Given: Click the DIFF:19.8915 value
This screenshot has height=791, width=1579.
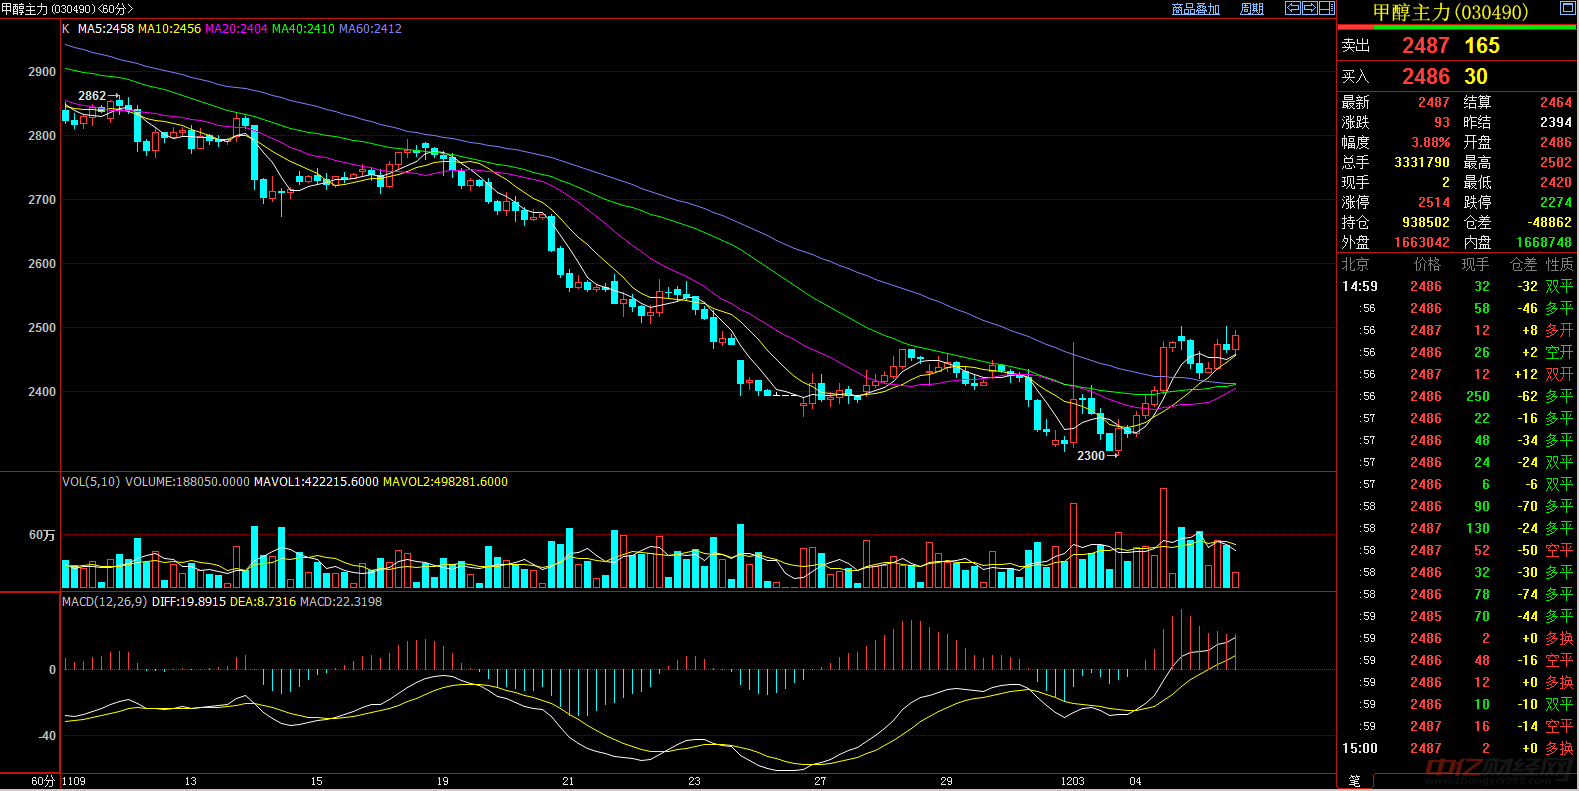Looking at the screenshot, I should pyautogui.click(x=189, y=602).
